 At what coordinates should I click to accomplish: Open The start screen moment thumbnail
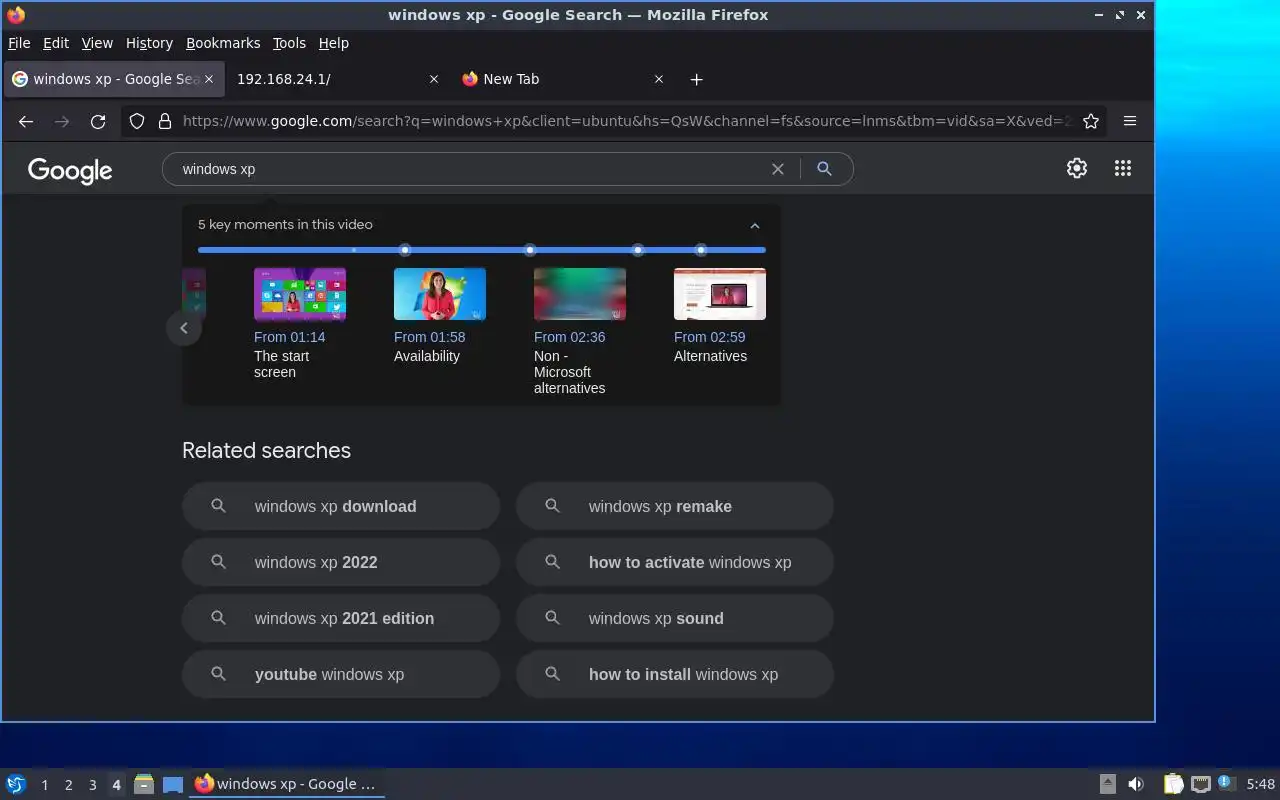coord(300,294)
